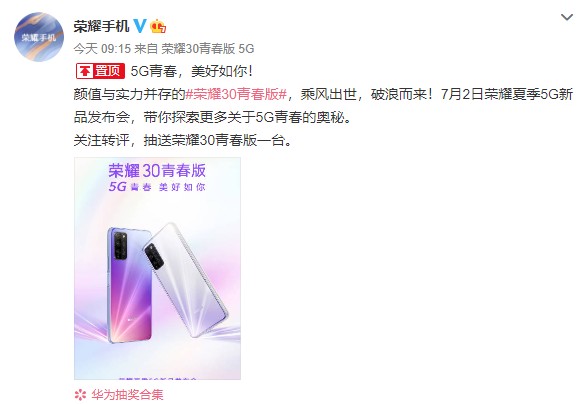Image resolution: width=579 pixels, height=404 pixels.
Task: Click the poster slogan 5G青春 美好如你
Action: (157, 187)
